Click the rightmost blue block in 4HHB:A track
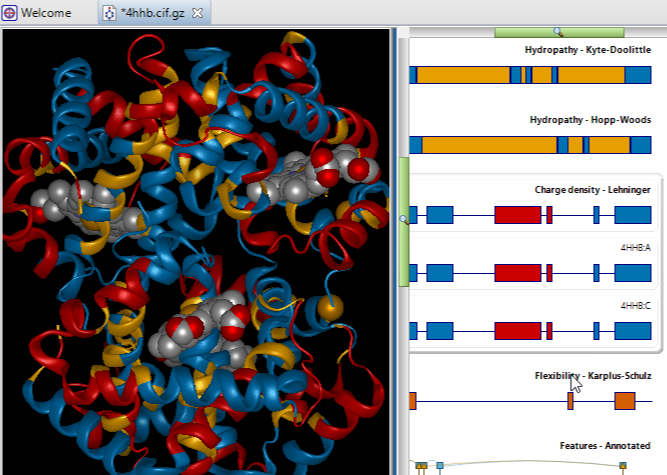 tap(633, 273)
